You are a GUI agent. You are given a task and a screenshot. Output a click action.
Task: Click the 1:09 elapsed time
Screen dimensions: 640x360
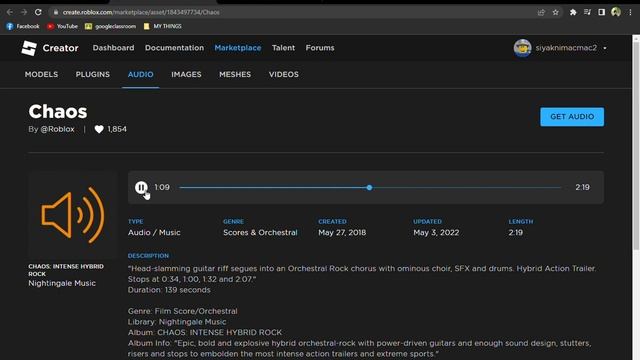pyautogui.click(x=162, y=187)
